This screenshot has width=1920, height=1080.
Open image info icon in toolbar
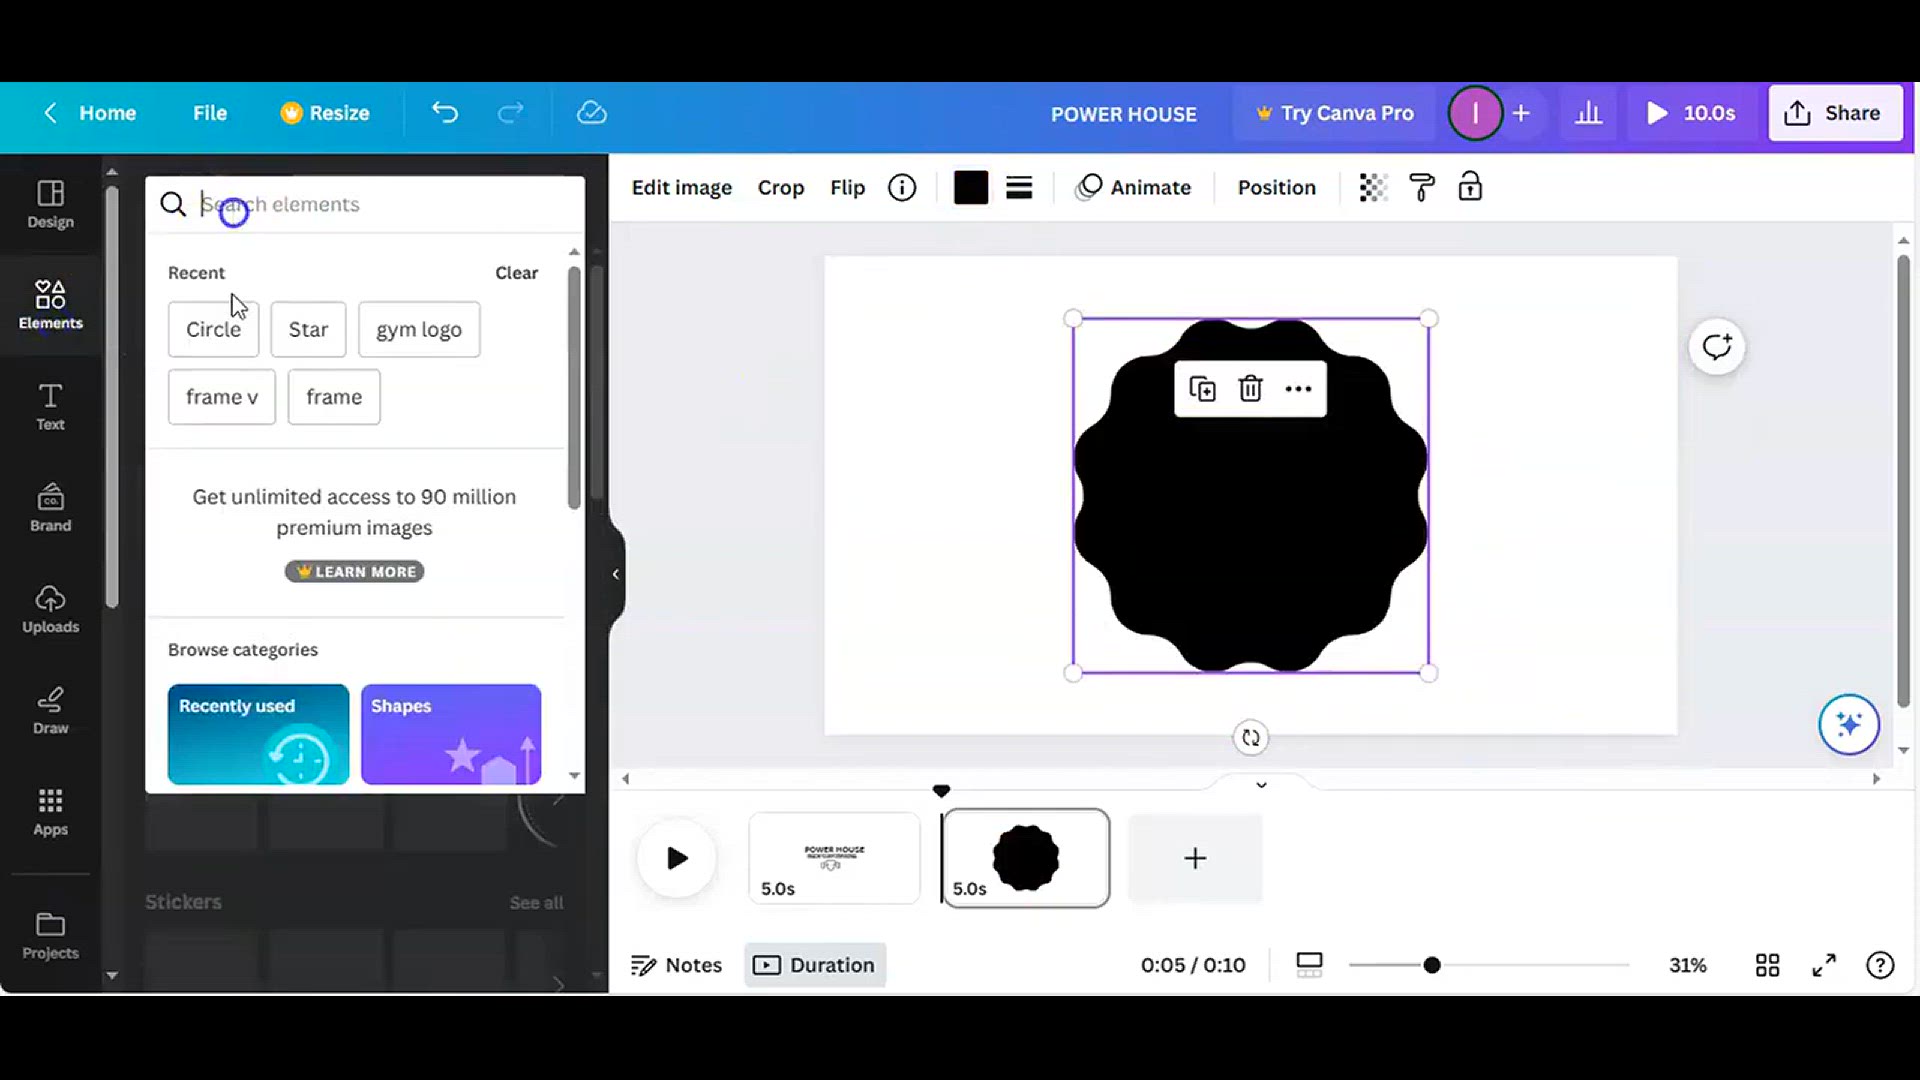pyautogui.click(x=902, y=188)
